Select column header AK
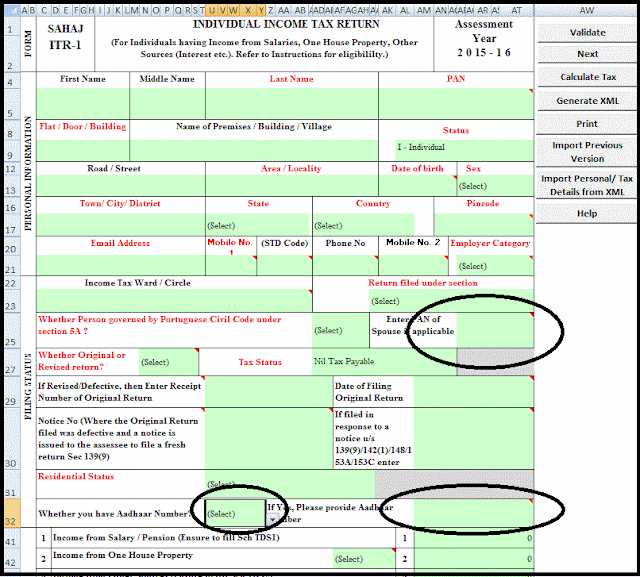The image size is (640, 577). coord(387,10)
